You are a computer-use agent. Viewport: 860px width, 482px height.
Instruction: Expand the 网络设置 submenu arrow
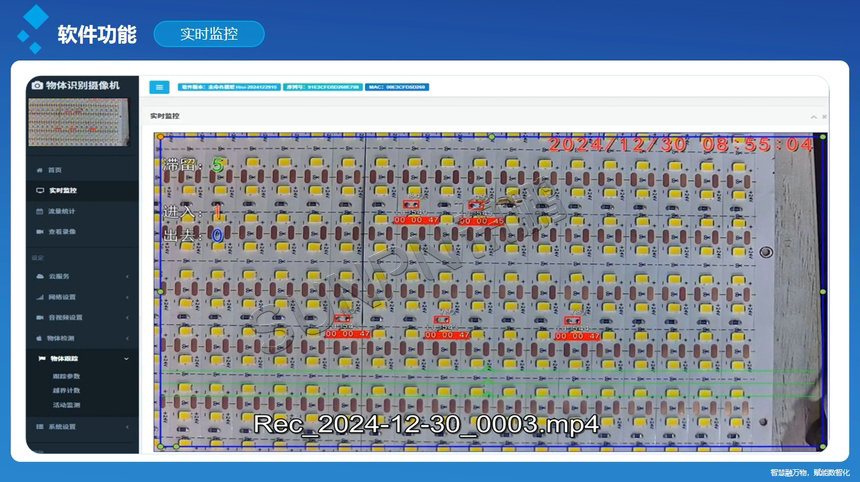[x=127, y=297]
